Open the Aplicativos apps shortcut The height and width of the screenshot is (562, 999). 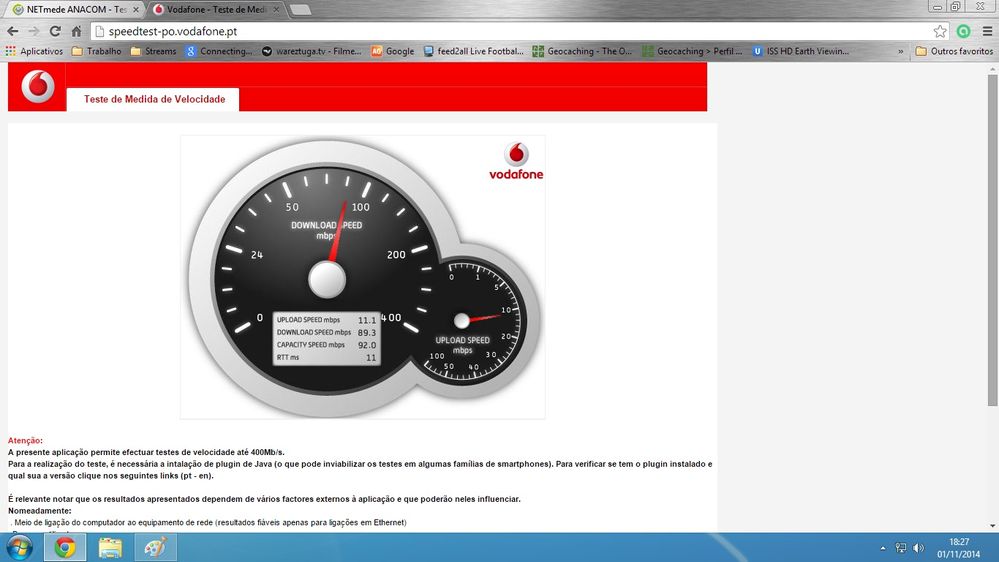point(35,51)
